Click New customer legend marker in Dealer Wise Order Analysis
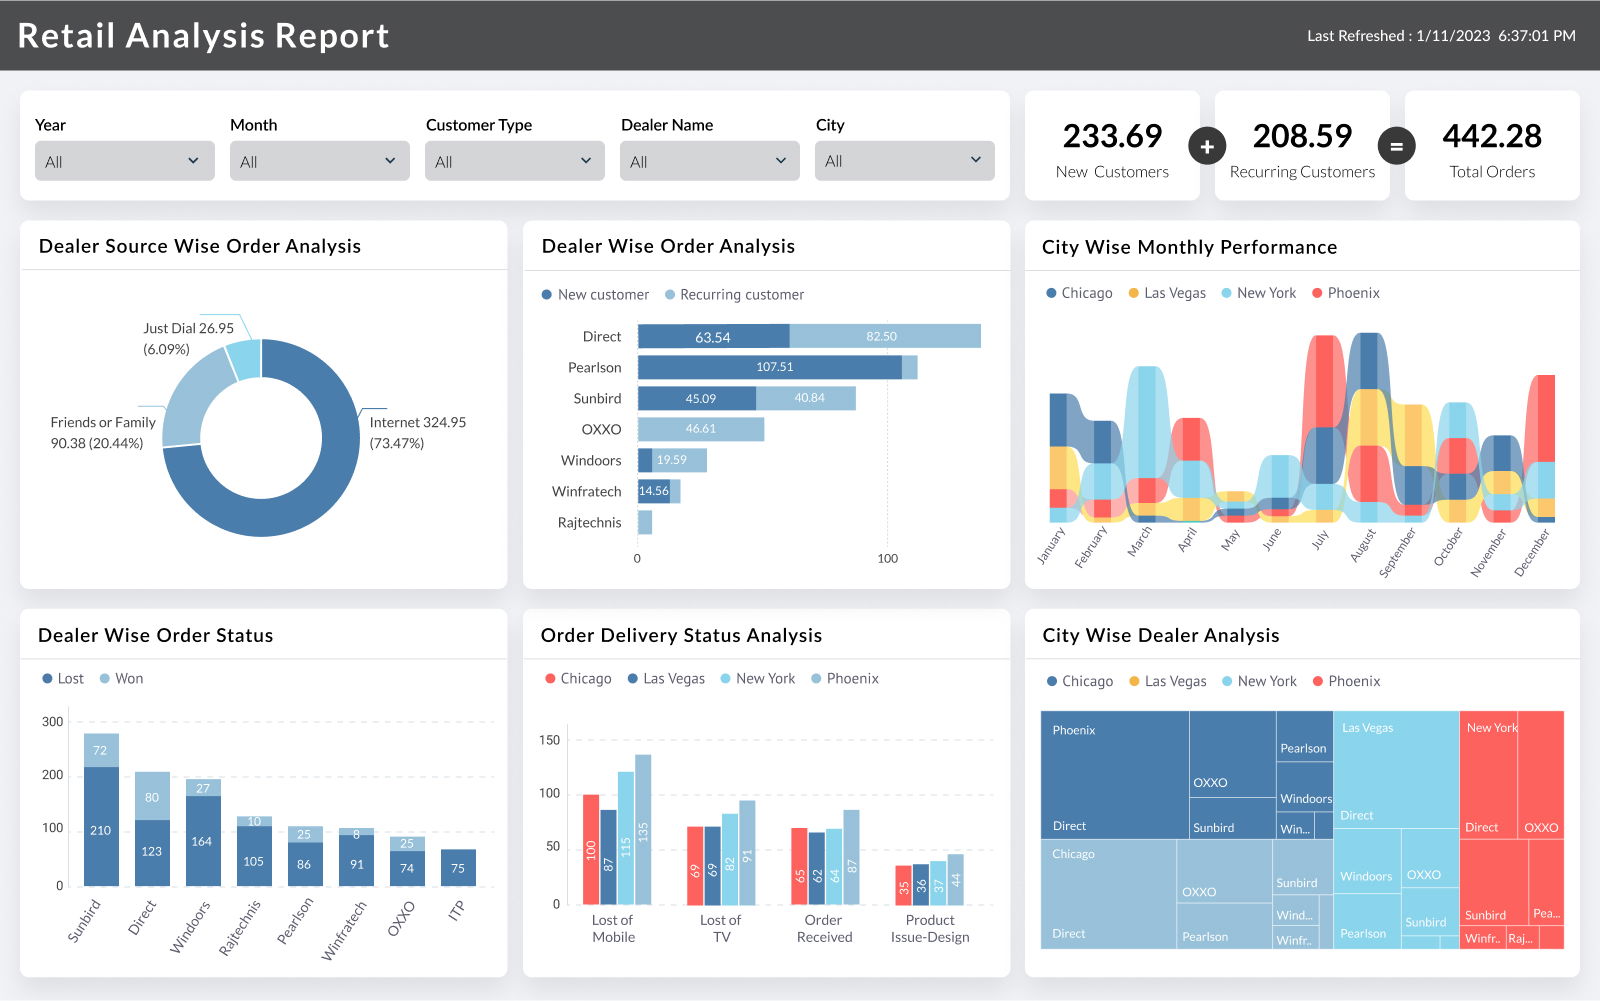Viewport: 1600px width, 1001px height. coord(547,295)
